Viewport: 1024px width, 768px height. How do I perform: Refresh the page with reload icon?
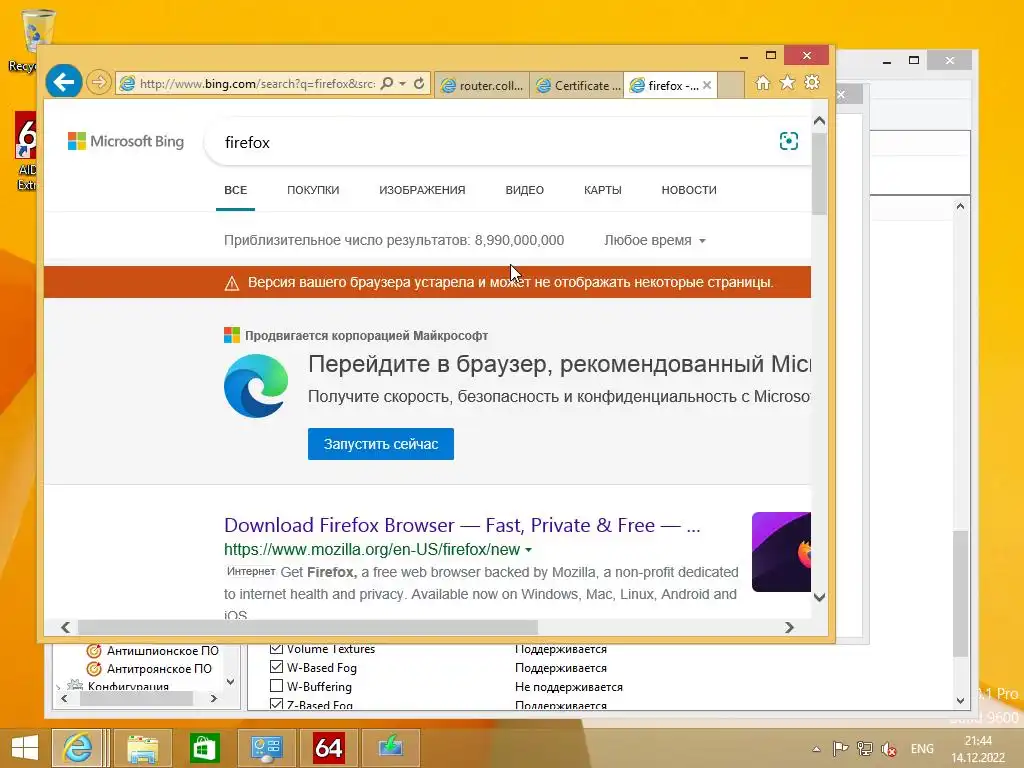[419, 84]
